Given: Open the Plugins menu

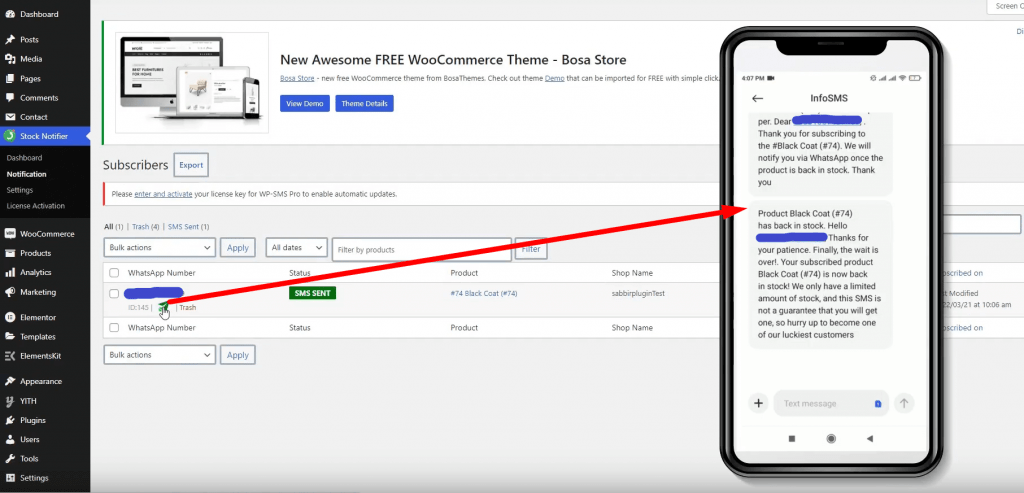Looking at the screenshot, I should [33, 421].
